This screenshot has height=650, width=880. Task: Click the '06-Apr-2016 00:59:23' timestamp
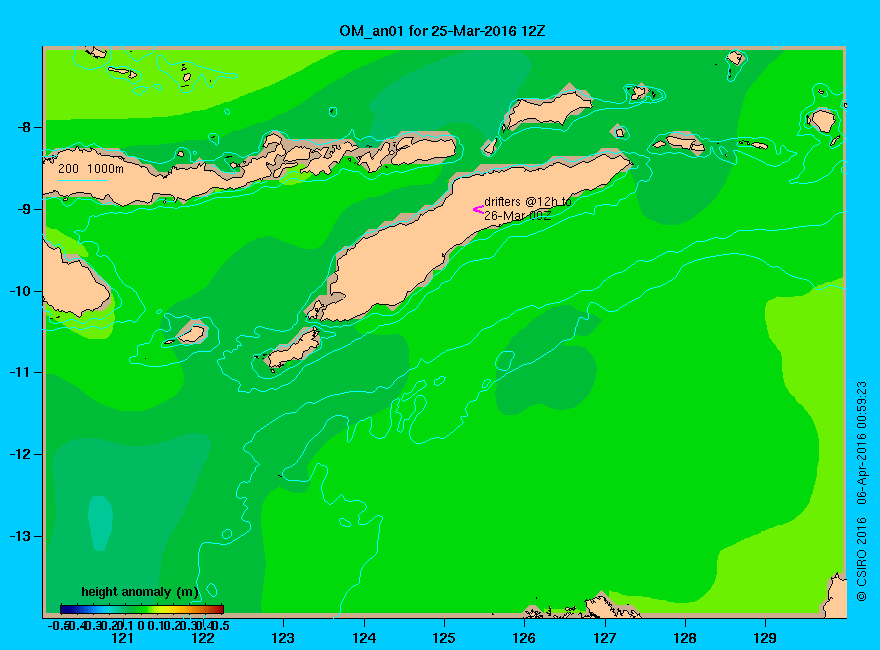(861, 443)
